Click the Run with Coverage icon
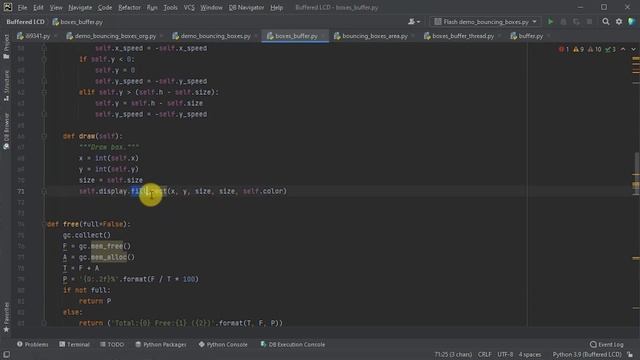 (x=576, y=22)
